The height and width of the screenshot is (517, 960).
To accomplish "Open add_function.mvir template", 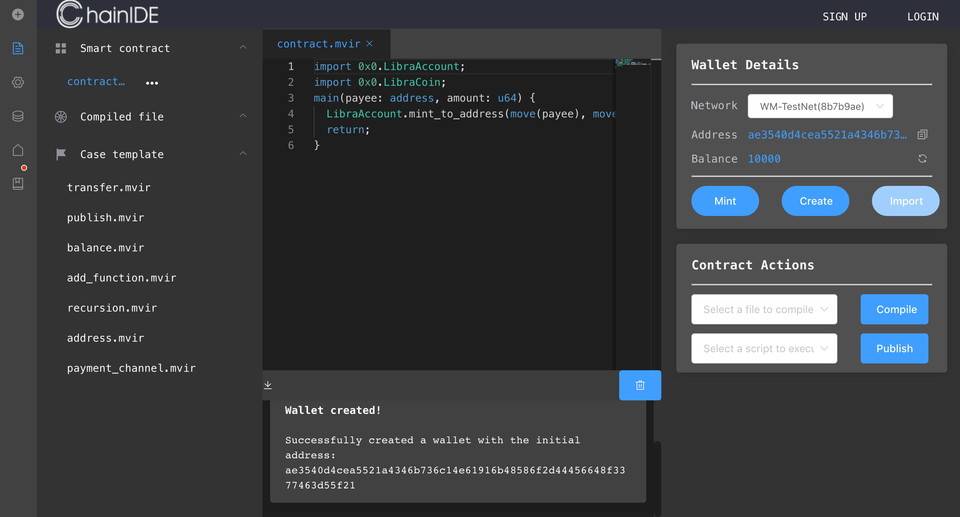I will click(122, 277).
